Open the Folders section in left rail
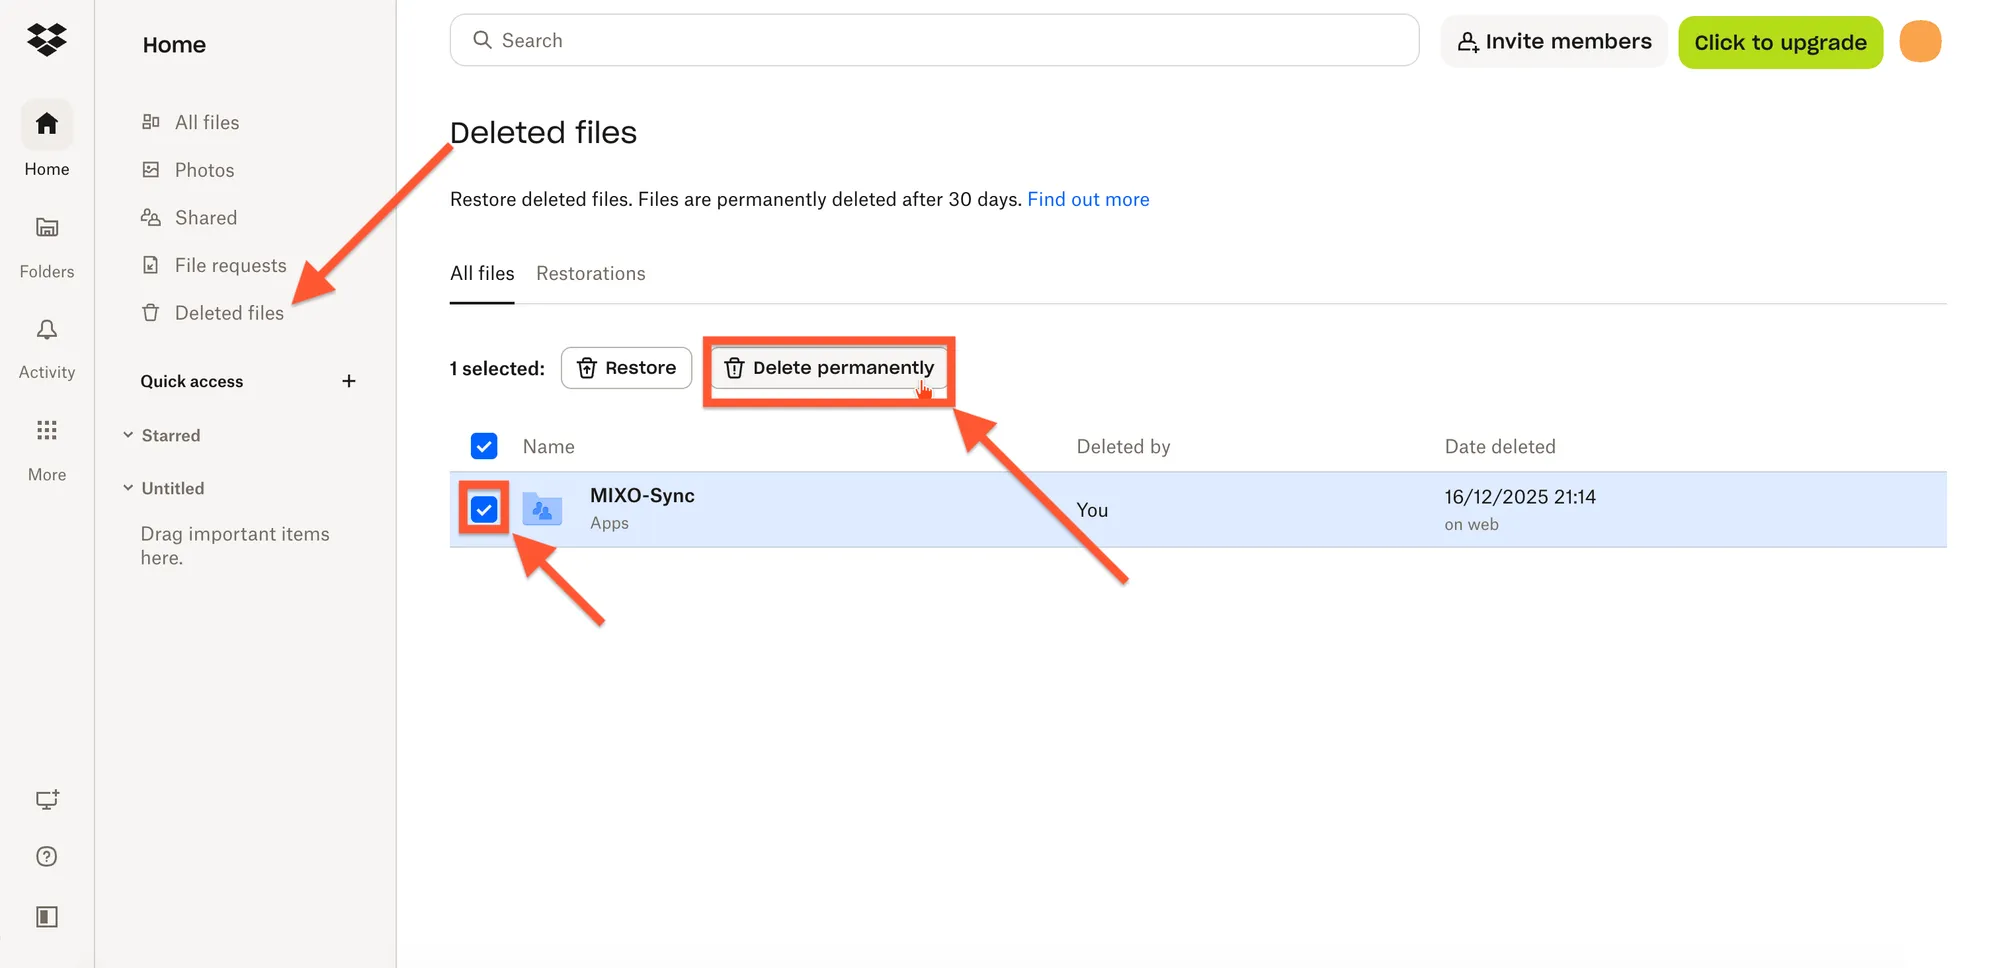The width and height of the screenshot is (2000, 968). pyautogui.click(x=46, y=228)
